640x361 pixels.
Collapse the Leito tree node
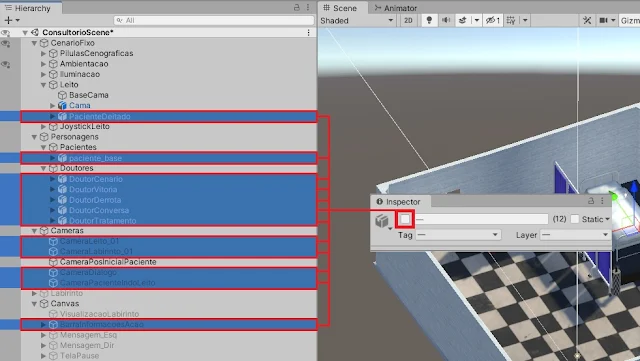click(x=43, y=85)
